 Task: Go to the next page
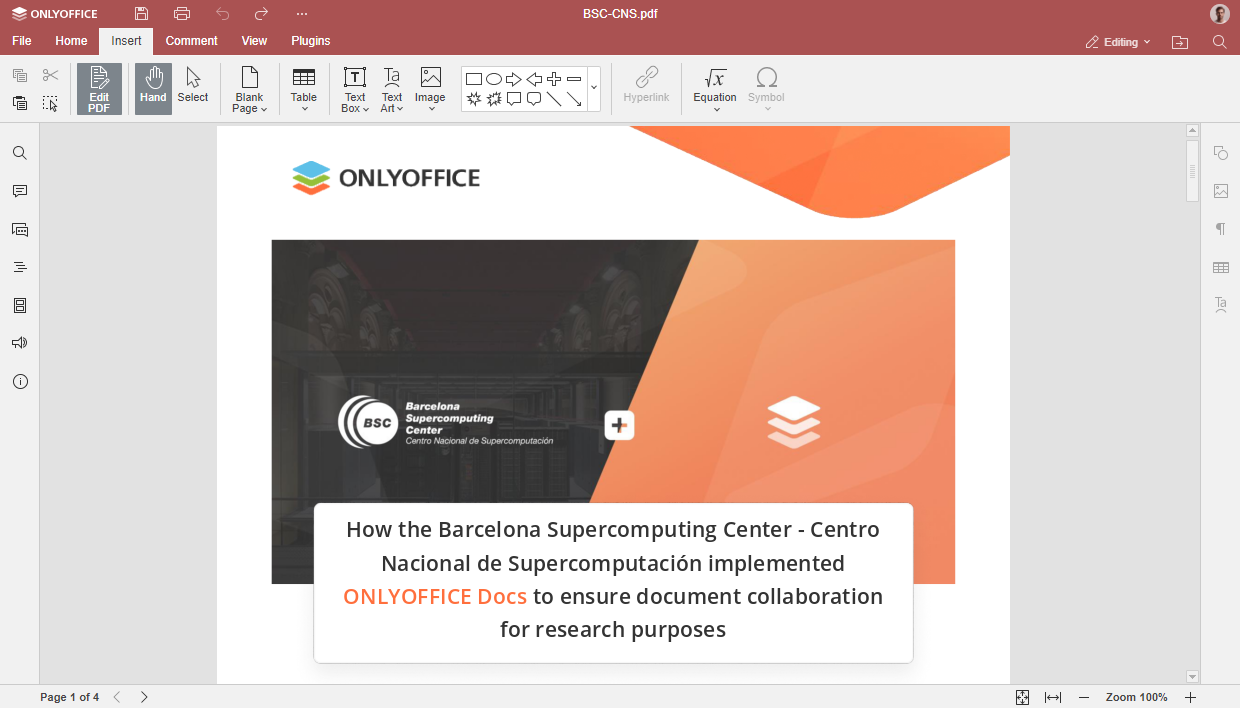[x=144, y=697]
